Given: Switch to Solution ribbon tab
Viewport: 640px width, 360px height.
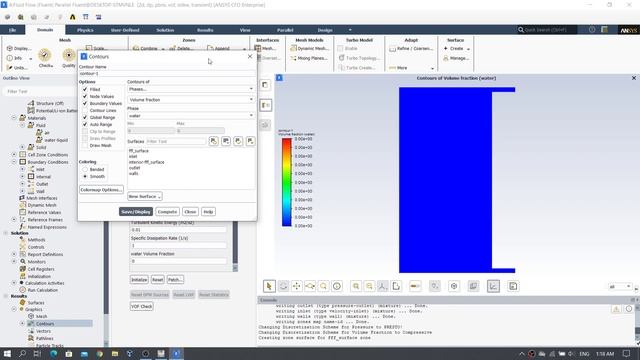Looking at the screenshot, I should [165, 30].
